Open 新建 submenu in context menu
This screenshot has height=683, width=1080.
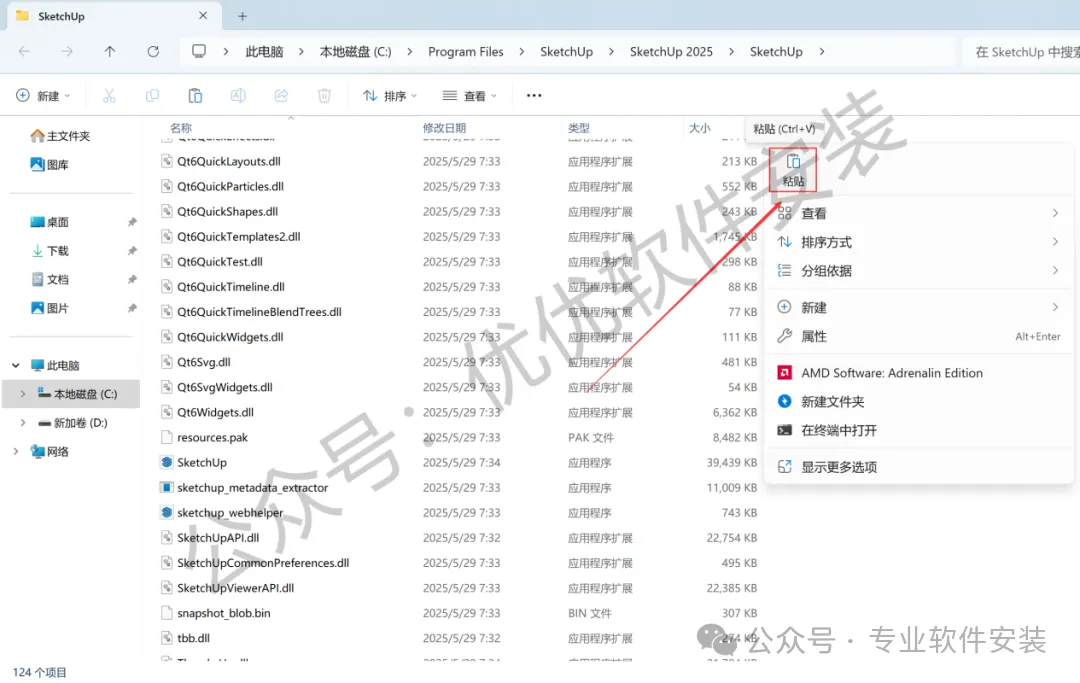click(x=918, y=308)
